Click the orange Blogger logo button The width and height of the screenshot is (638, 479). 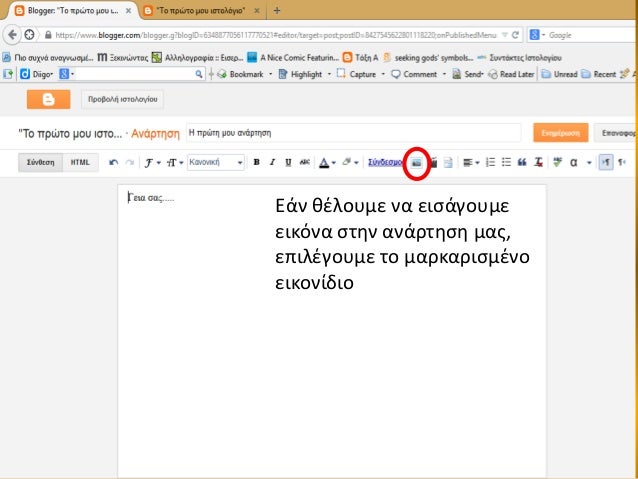(x=48, y=99)
